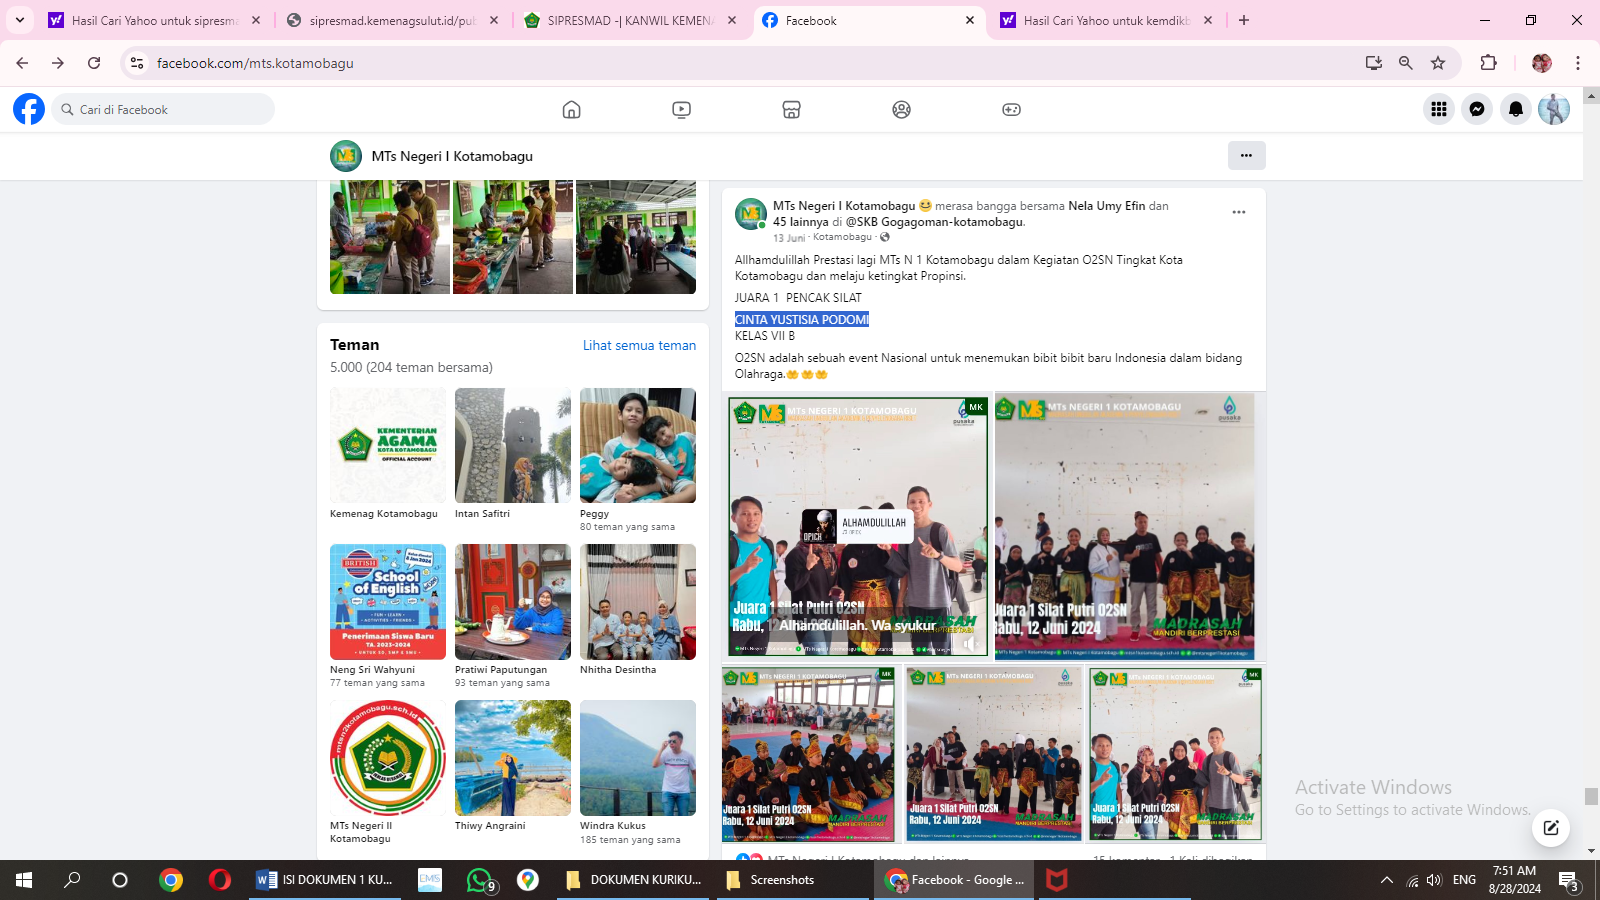Open Messenger chat icon
The height and width of the screenshot is (900, 1600).
pyautogui.click(x=1477, y=110)
